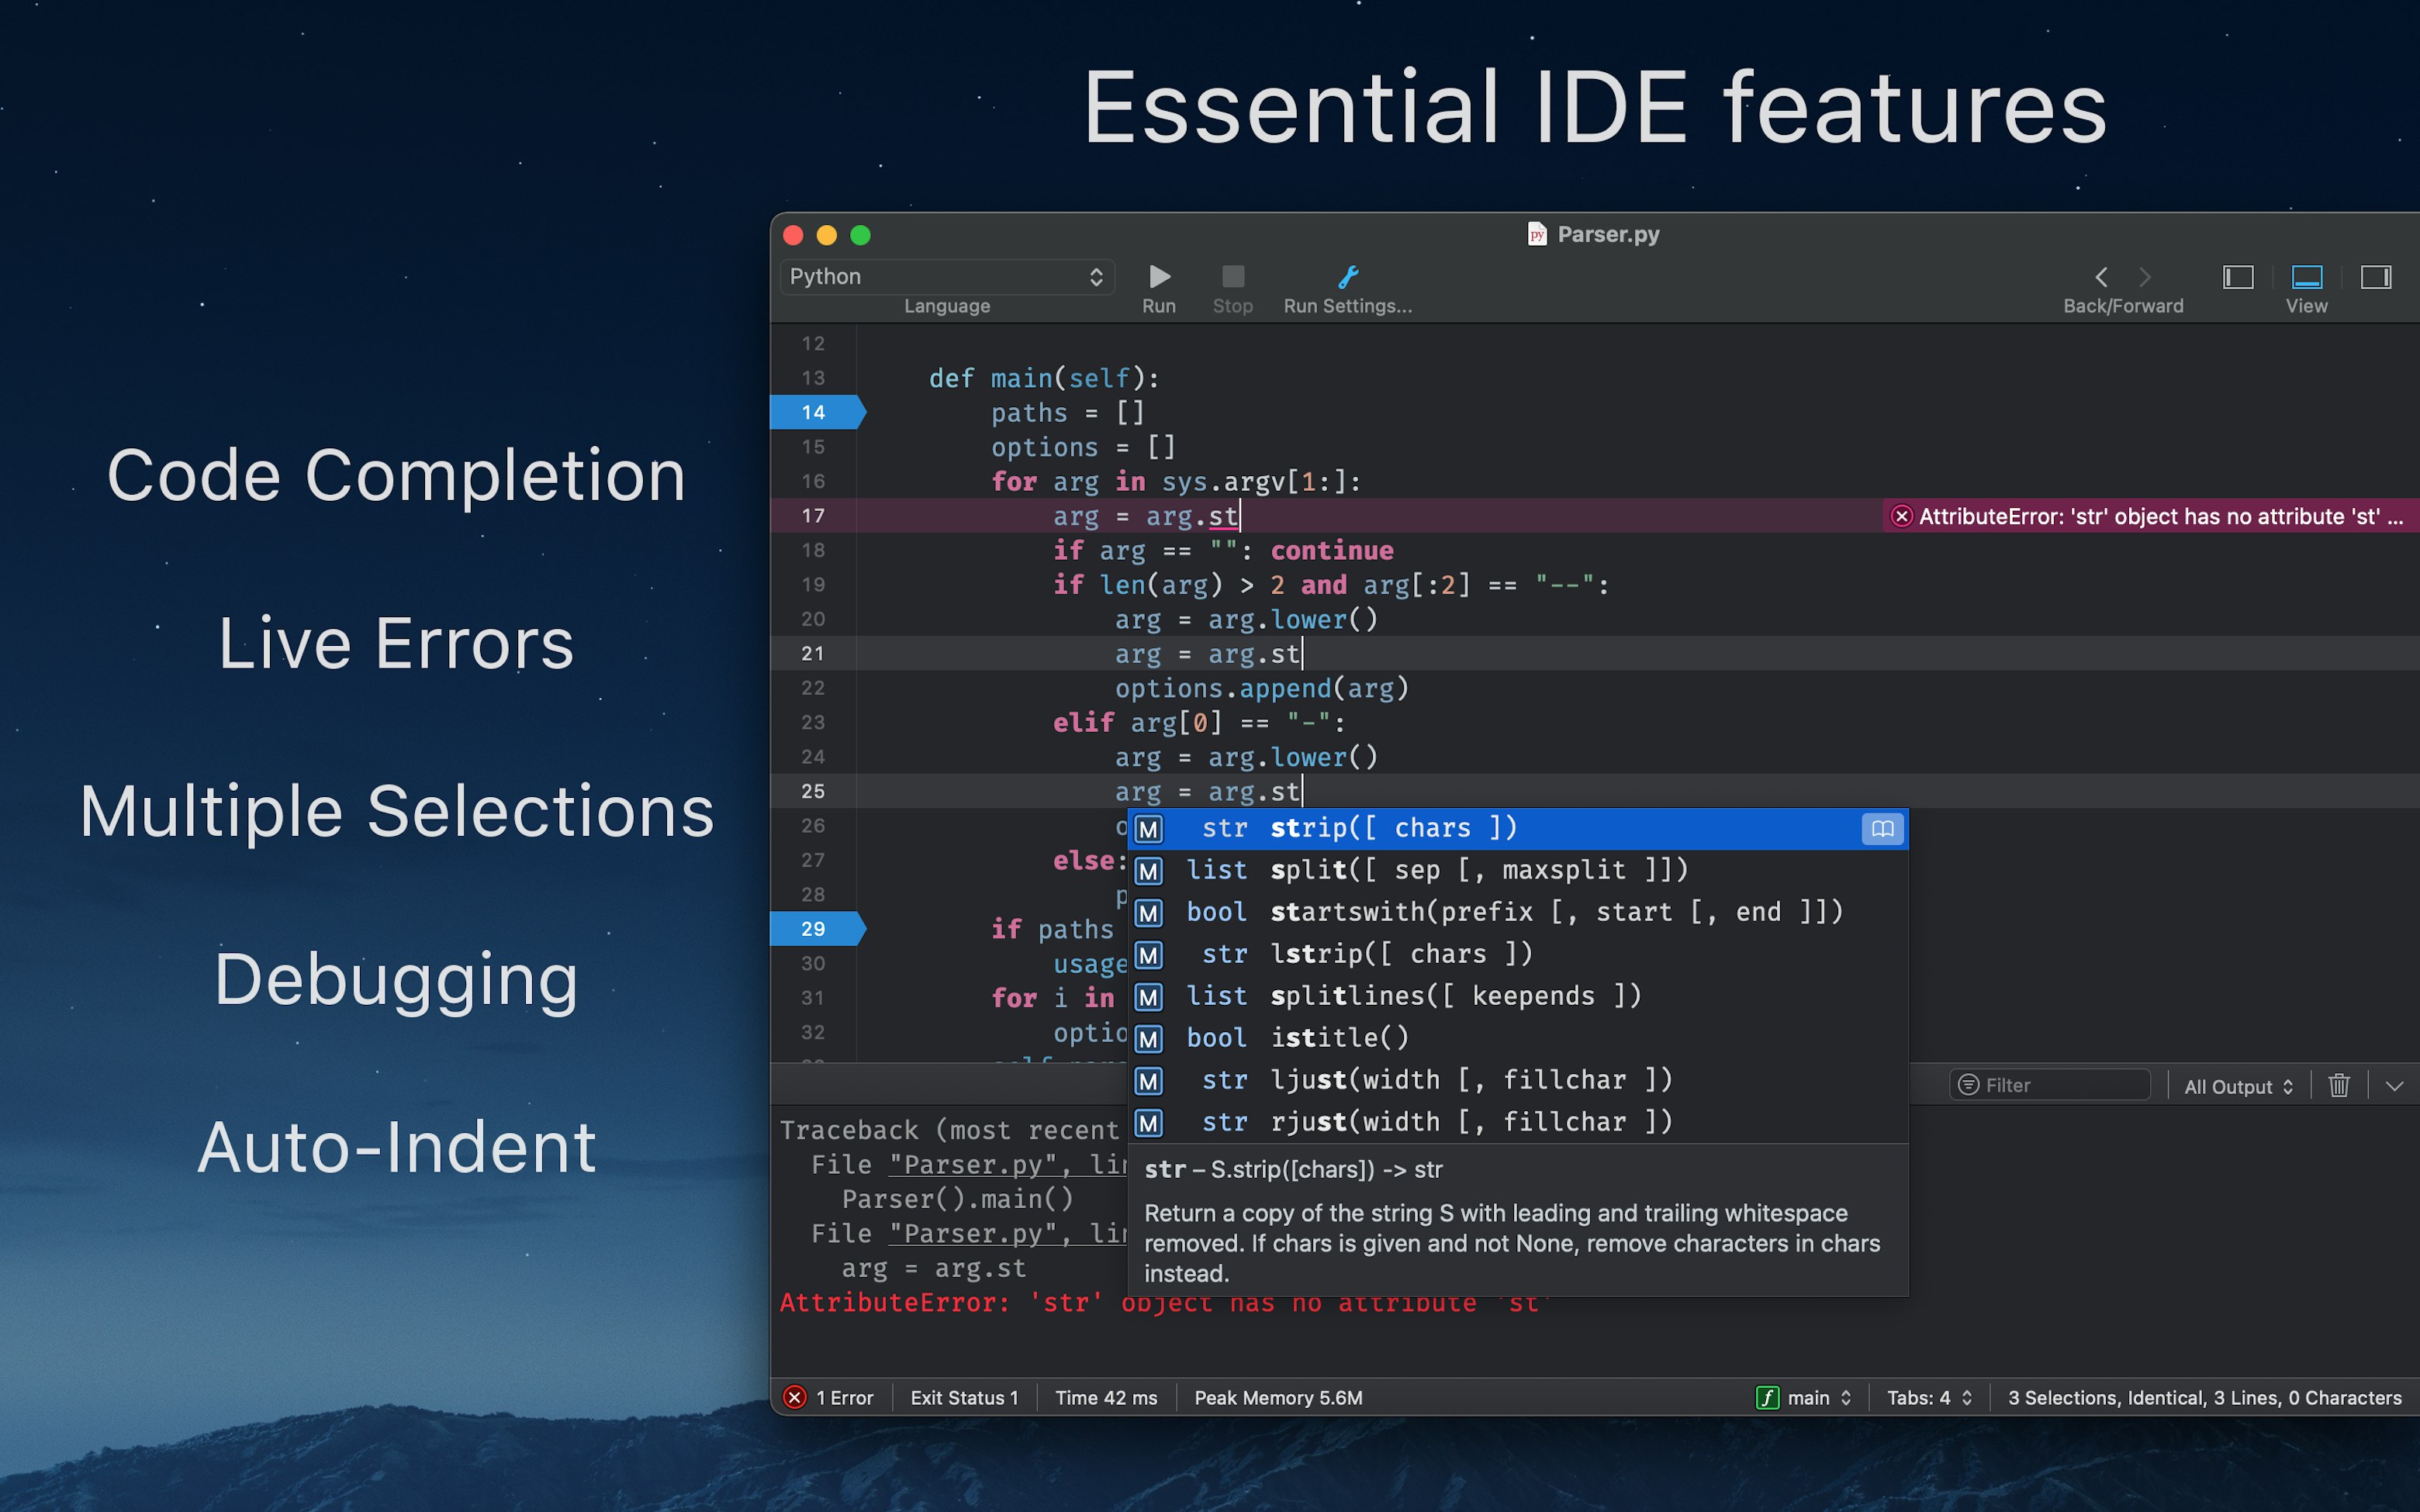Click the AttributeError inline error message
2420x1512 pixels.
point(2150,516)
